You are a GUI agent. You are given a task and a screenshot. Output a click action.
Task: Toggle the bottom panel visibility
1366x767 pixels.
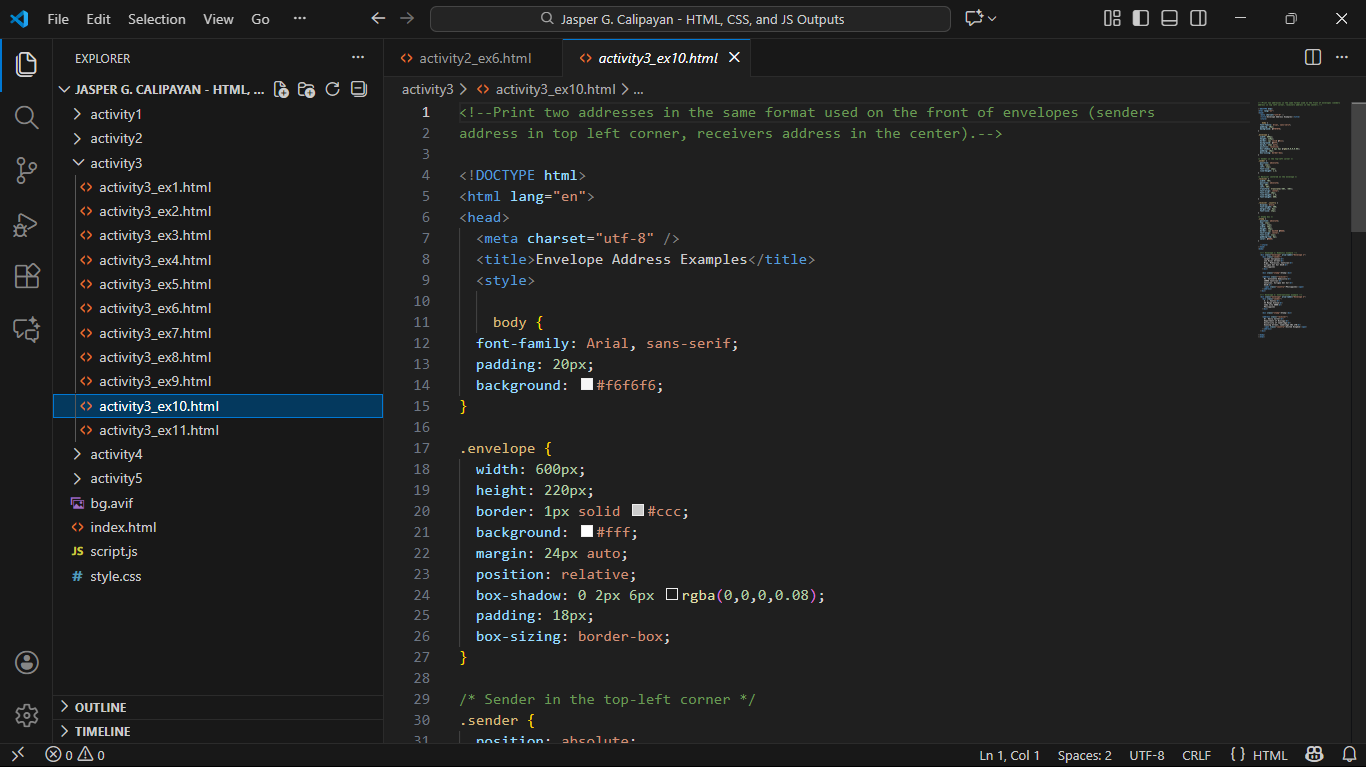click(1169, 19)
